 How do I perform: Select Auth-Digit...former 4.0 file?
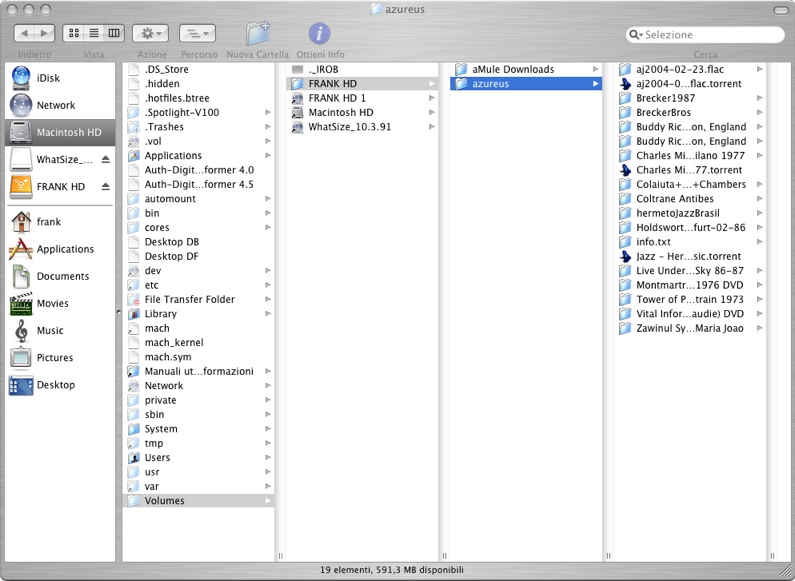198,170
